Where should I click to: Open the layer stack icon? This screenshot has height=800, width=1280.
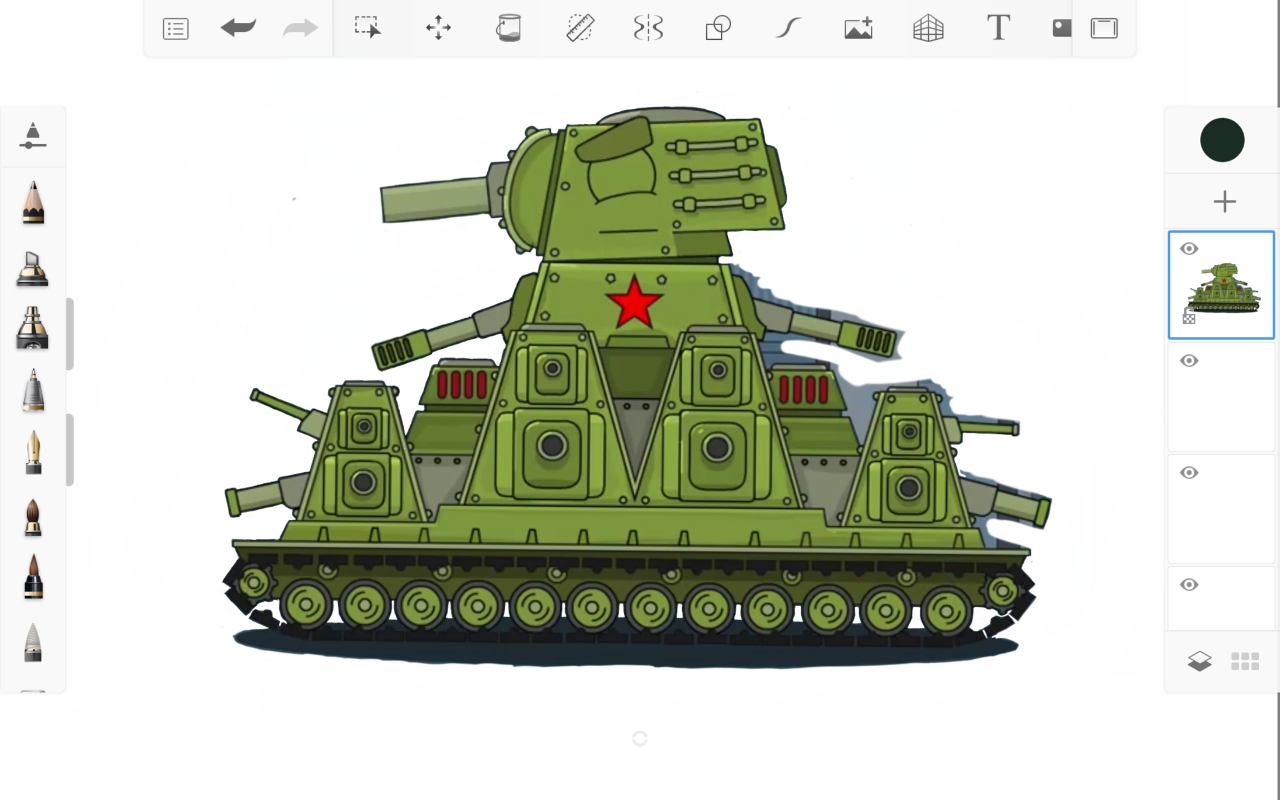click(x=1199, y=661)
